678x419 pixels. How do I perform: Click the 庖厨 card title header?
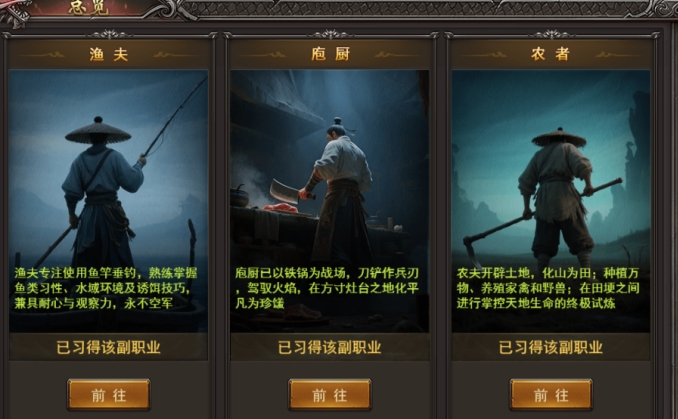[x=330, y=54]
